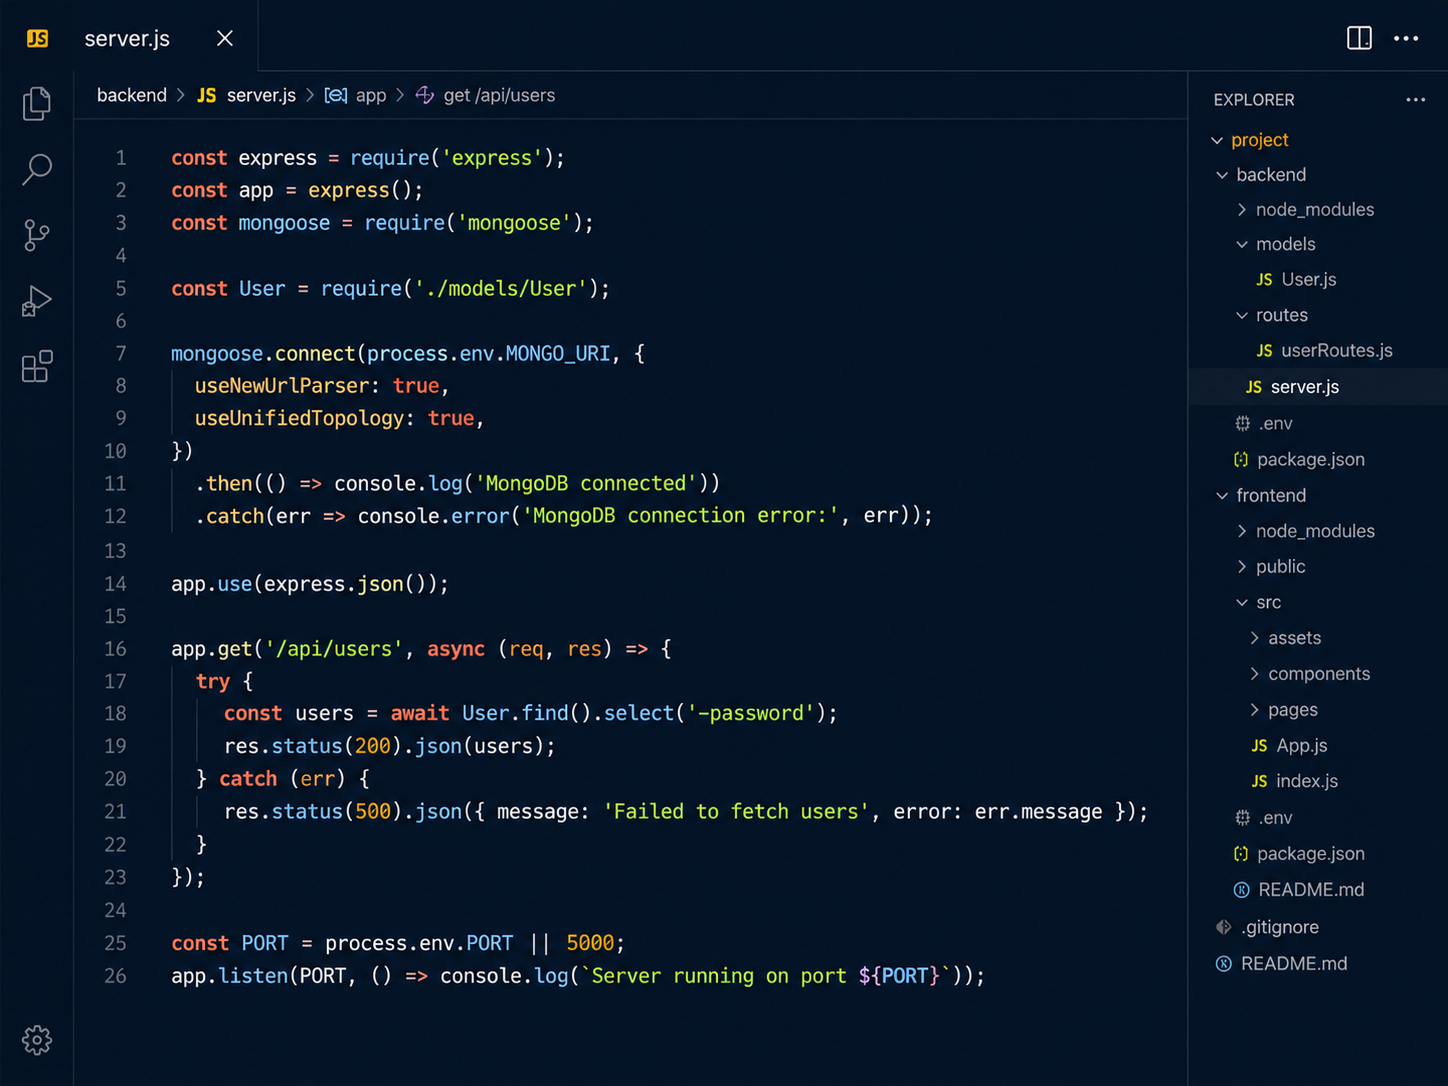The height and width of the screenshot is (1086, 1448).
Task: Collapse the backend folder chevron
Action: [x=1222, y=175]
